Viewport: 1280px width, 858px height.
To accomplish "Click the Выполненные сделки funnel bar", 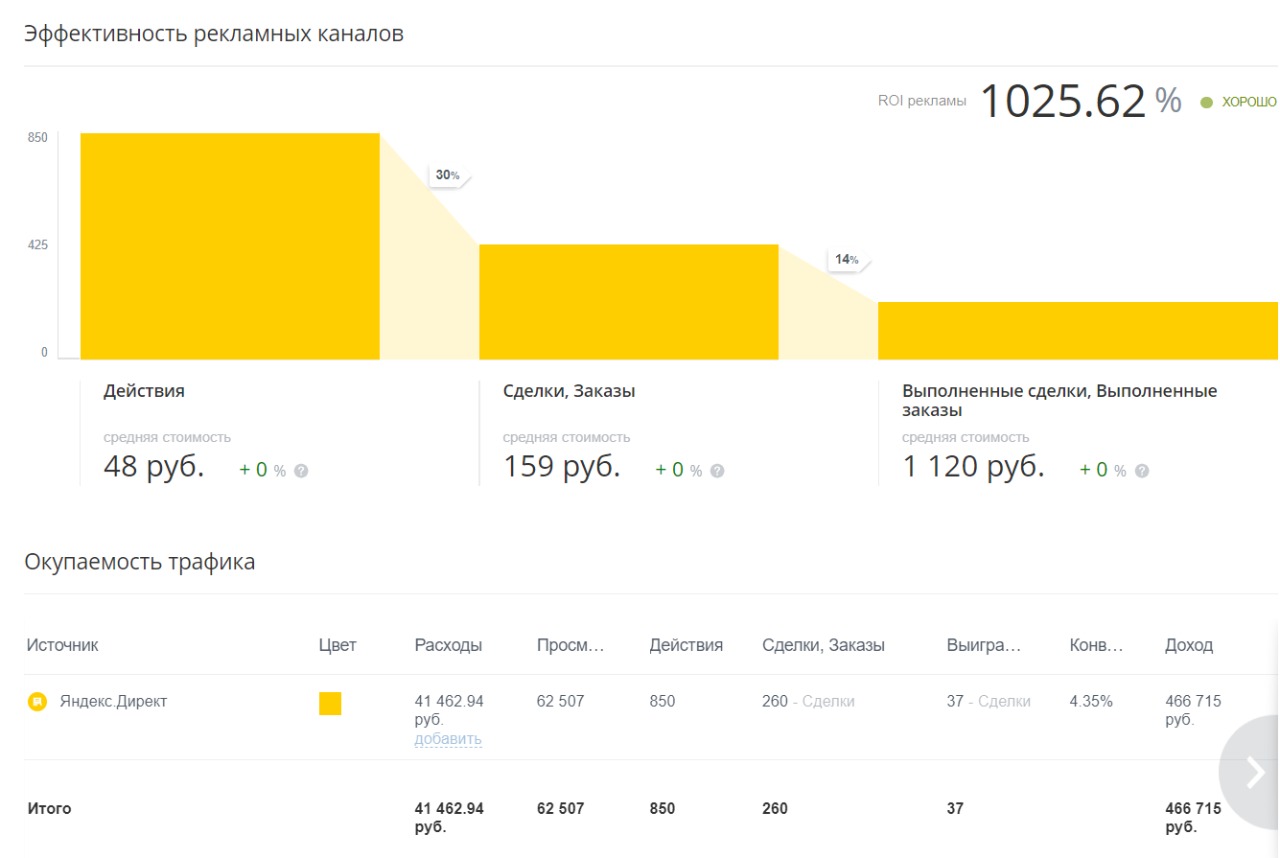I will [1078, 330].
